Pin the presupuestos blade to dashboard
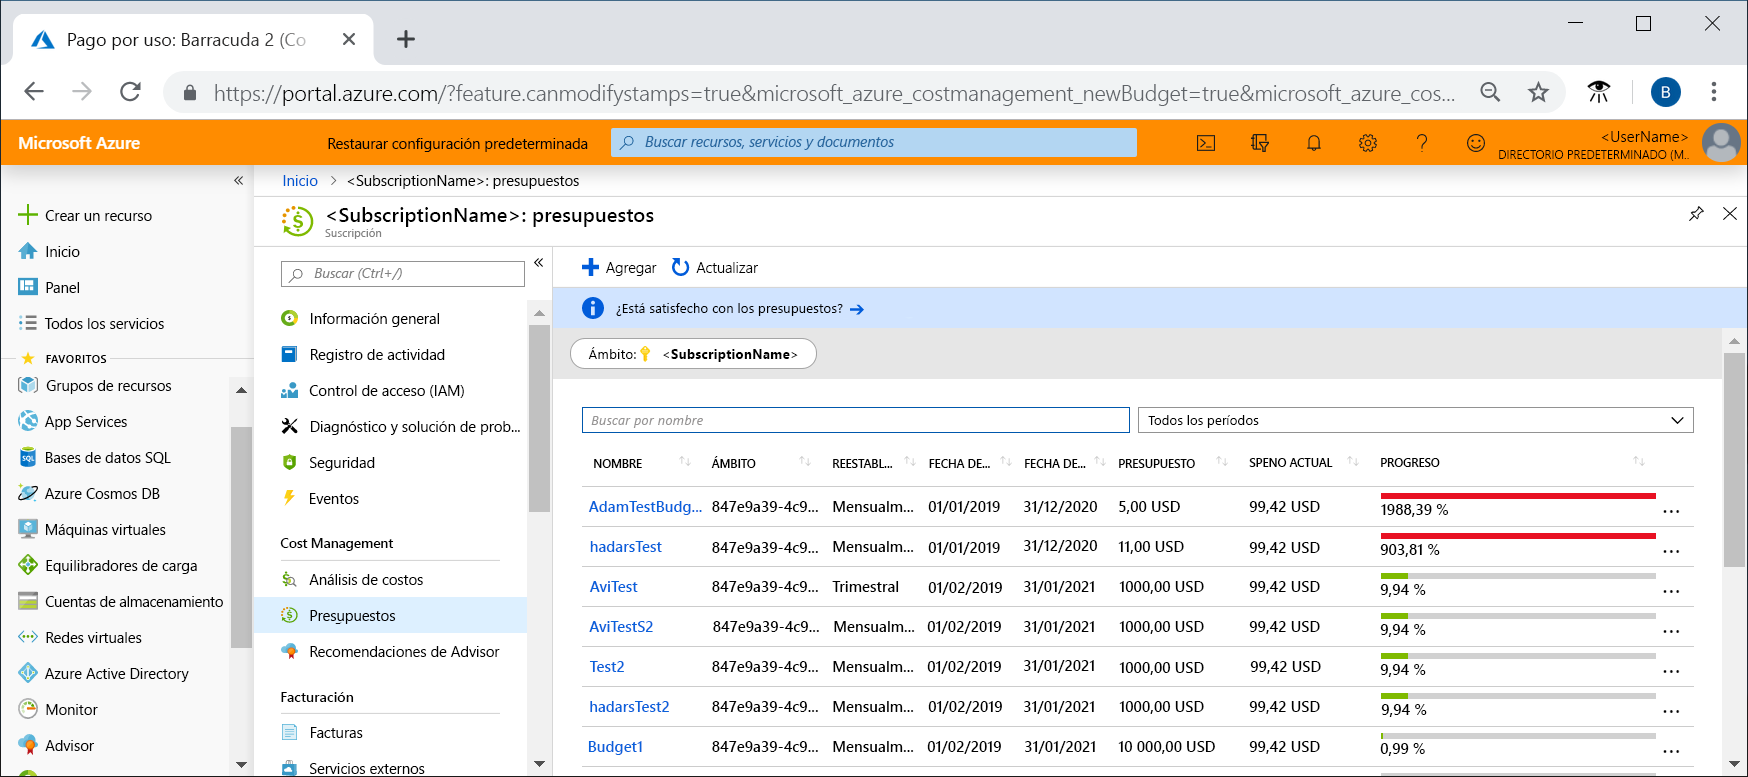This screenshot has width=1748, height=777. click(x=1696, y=214)
